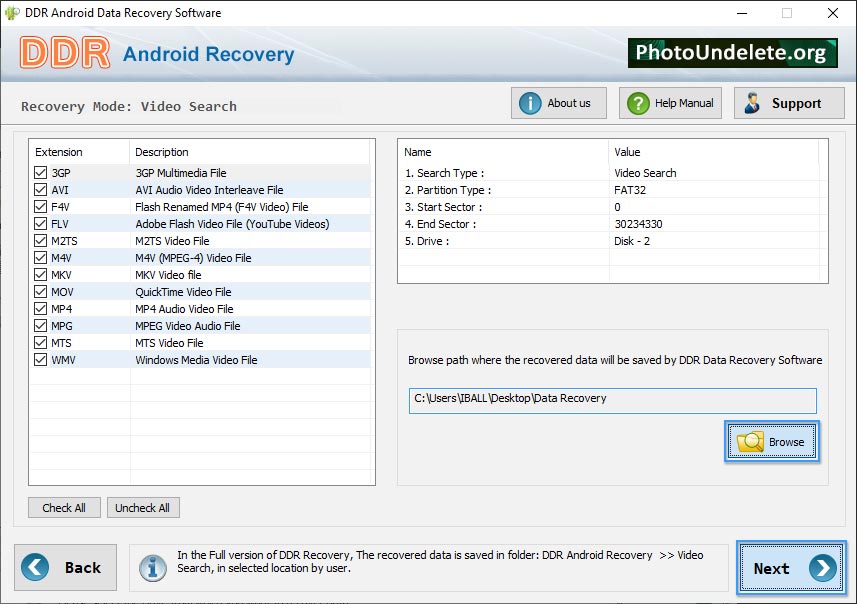Select the 'Windows Media Video File' description
The image size is (857, 604).
click(196, 359)
